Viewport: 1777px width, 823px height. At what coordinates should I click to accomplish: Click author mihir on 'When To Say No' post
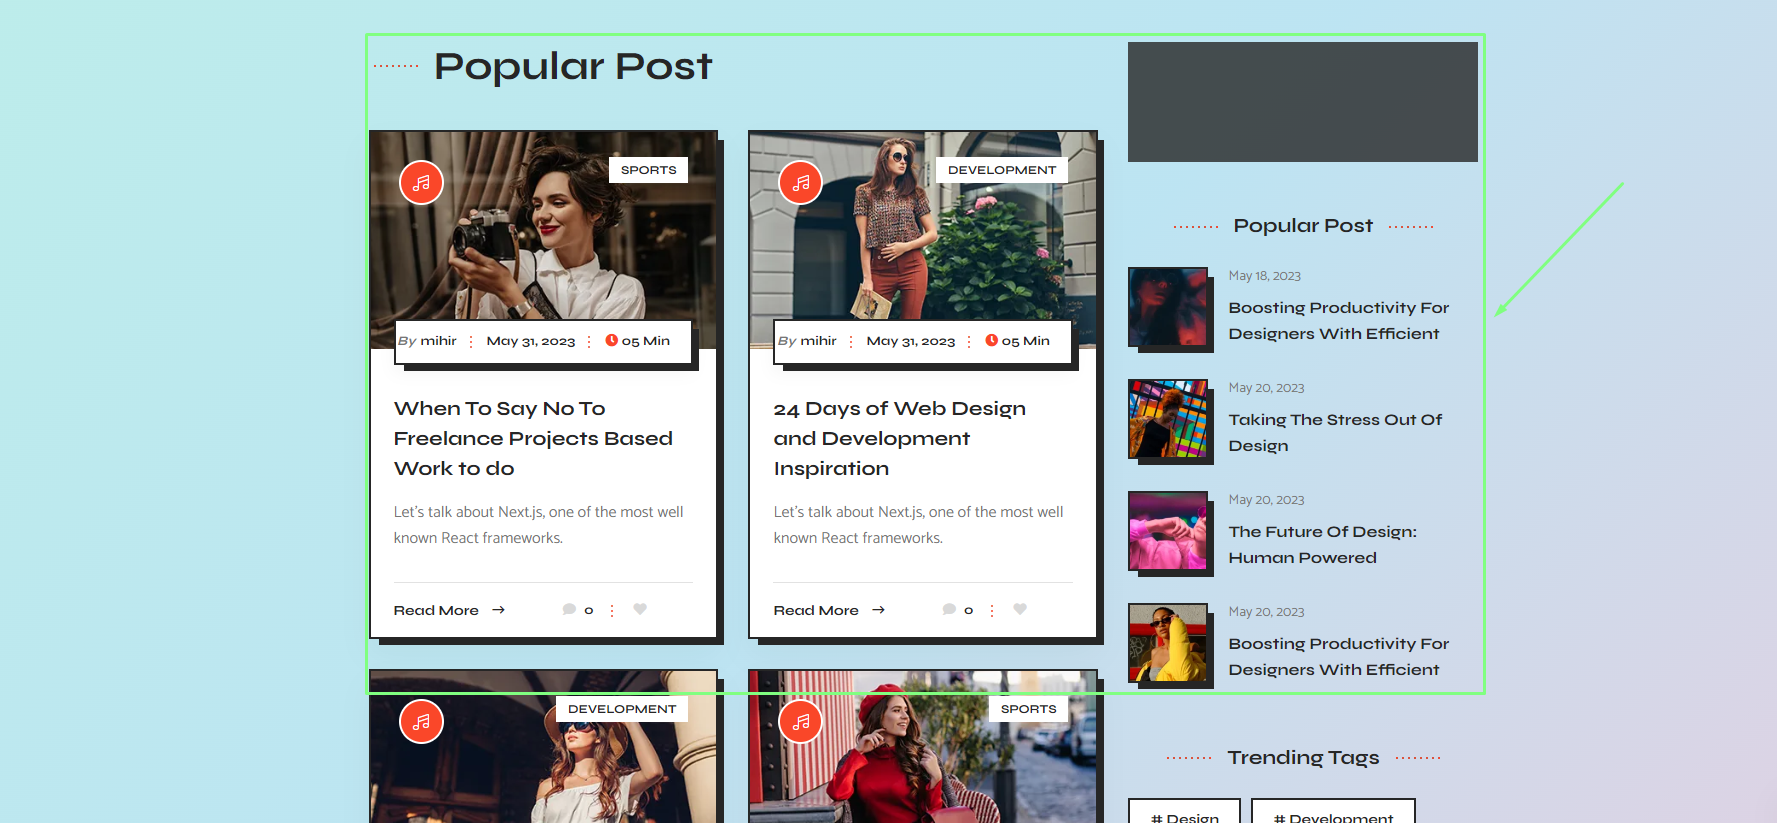(x=438, y=341)
